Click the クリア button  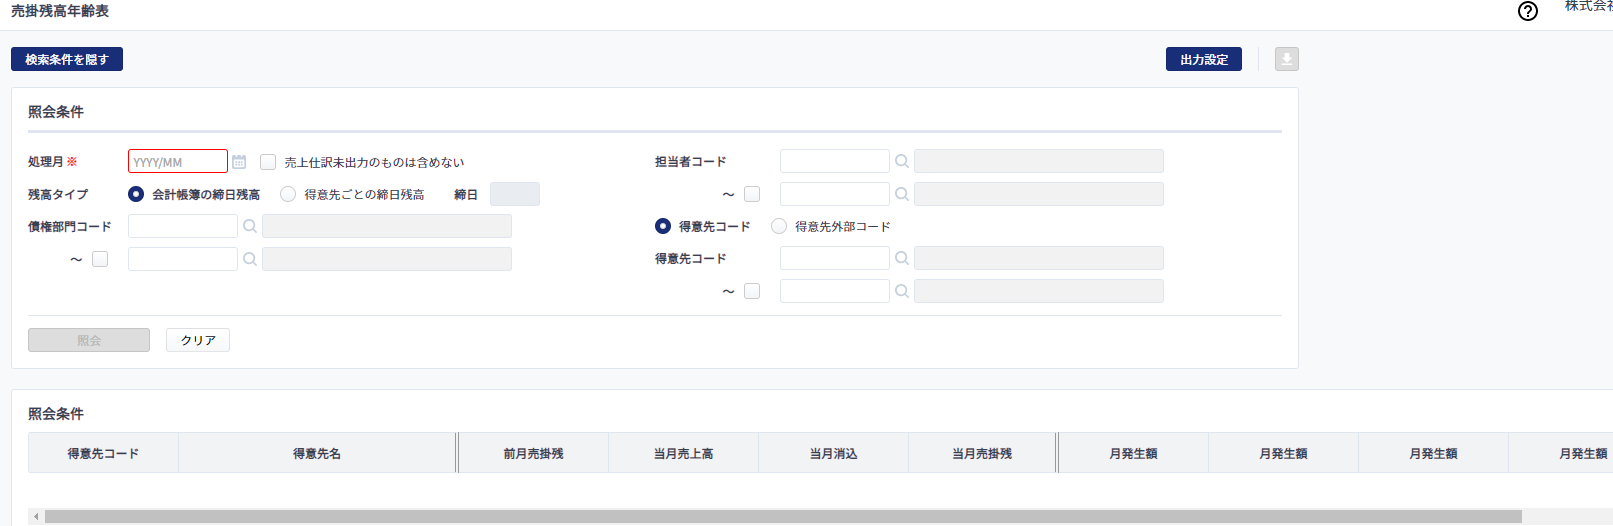[198, 340]
